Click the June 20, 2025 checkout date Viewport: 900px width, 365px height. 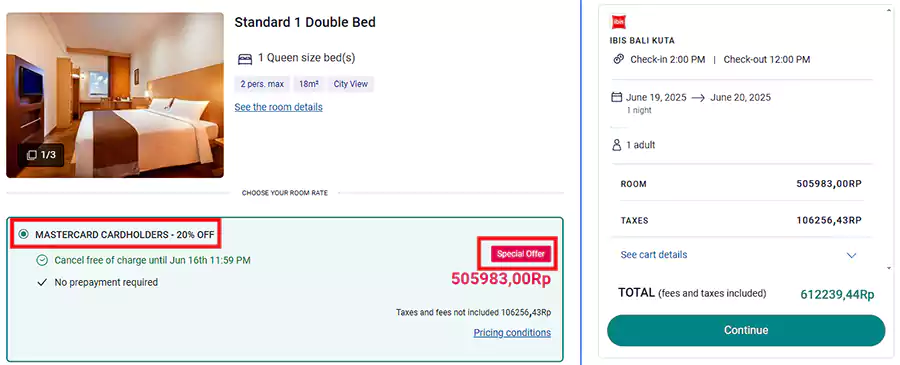pos(740,97)
